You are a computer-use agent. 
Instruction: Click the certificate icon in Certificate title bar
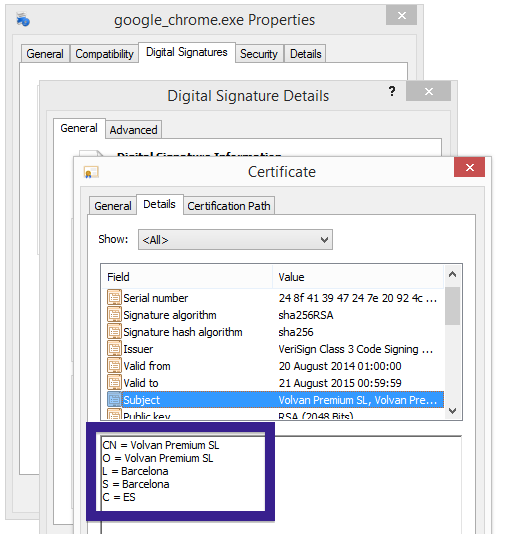point(91,172)
